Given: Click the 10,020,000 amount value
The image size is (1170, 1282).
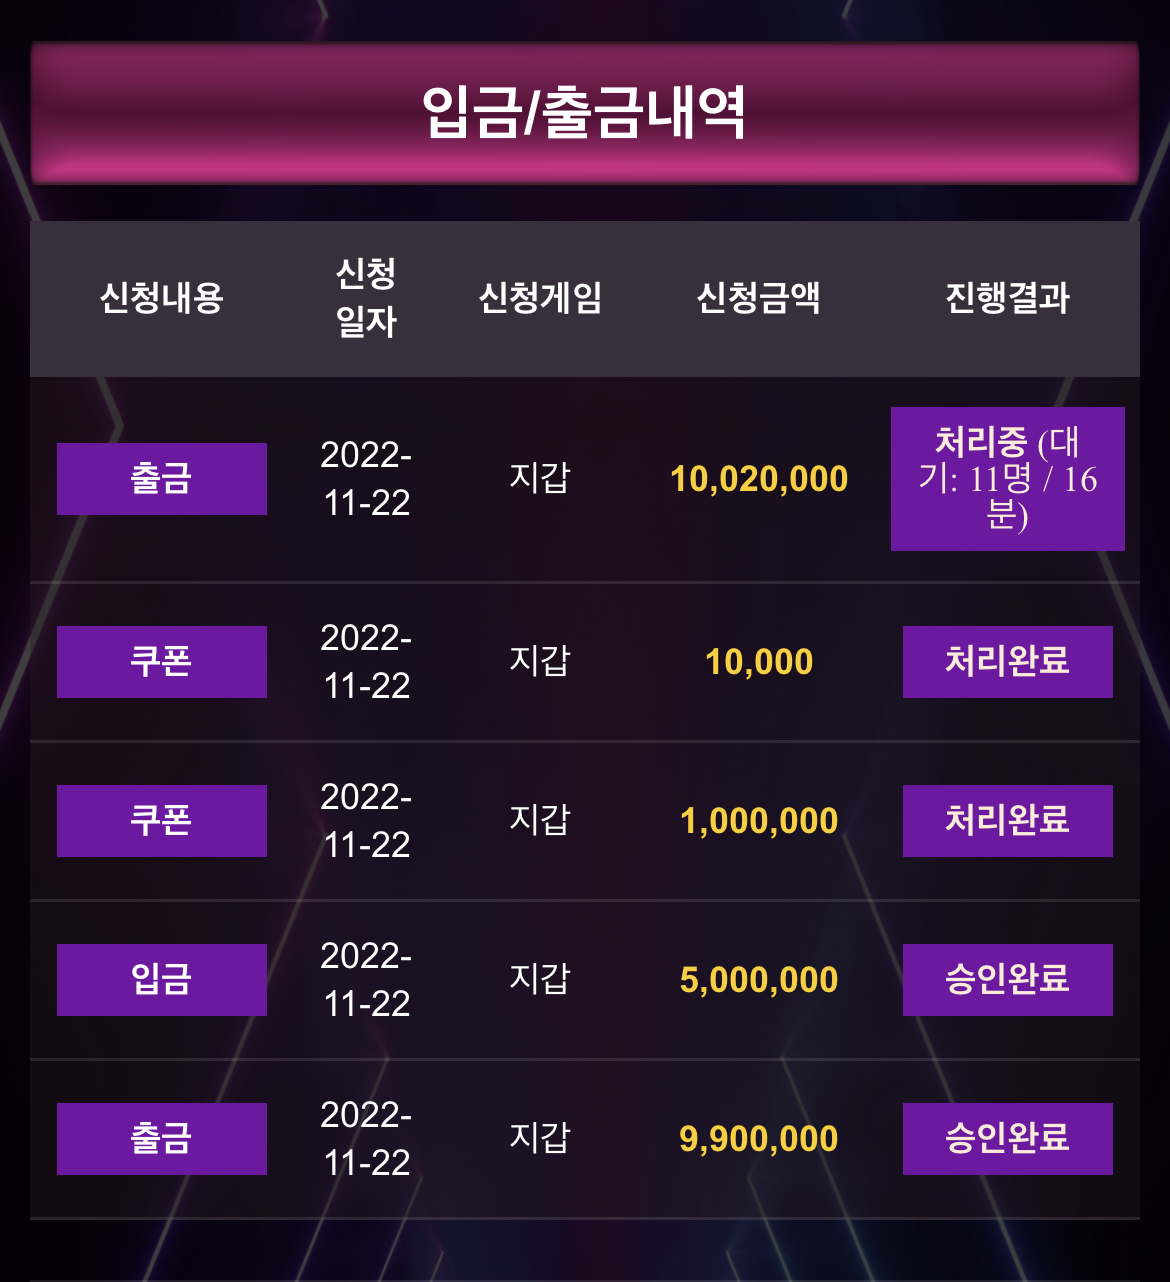Looking at the screenshot, I should (x=759, y=480).
